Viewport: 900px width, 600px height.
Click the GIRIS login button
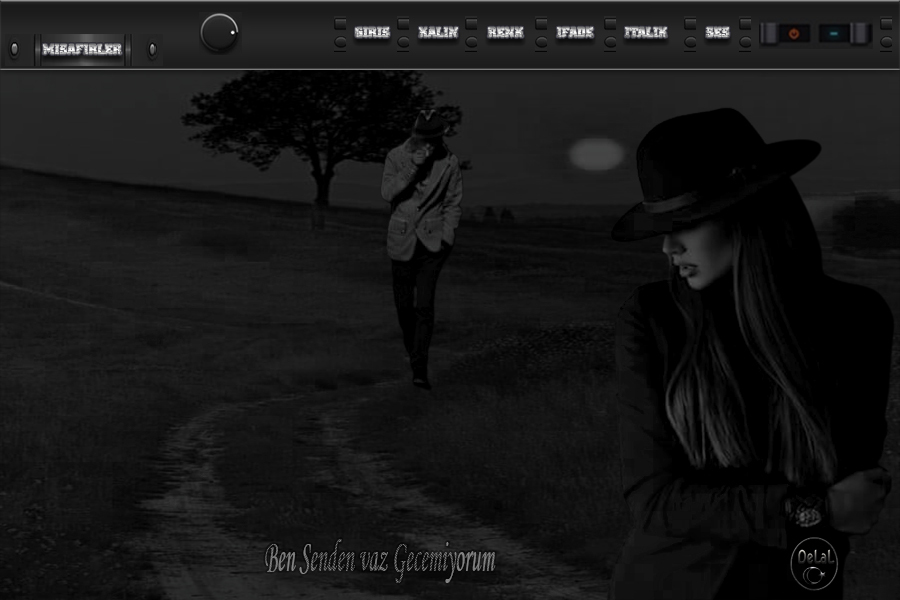(371, 32)
